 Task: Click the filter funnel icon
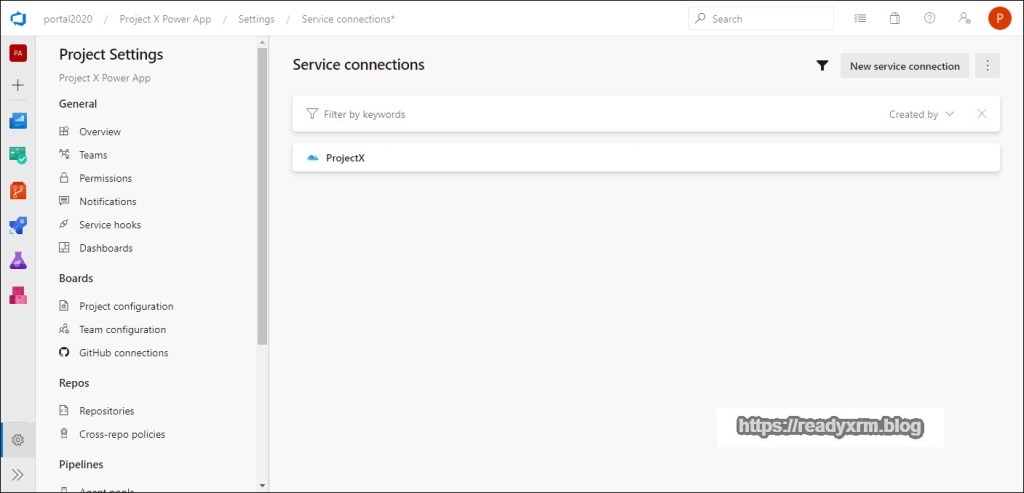822,66
